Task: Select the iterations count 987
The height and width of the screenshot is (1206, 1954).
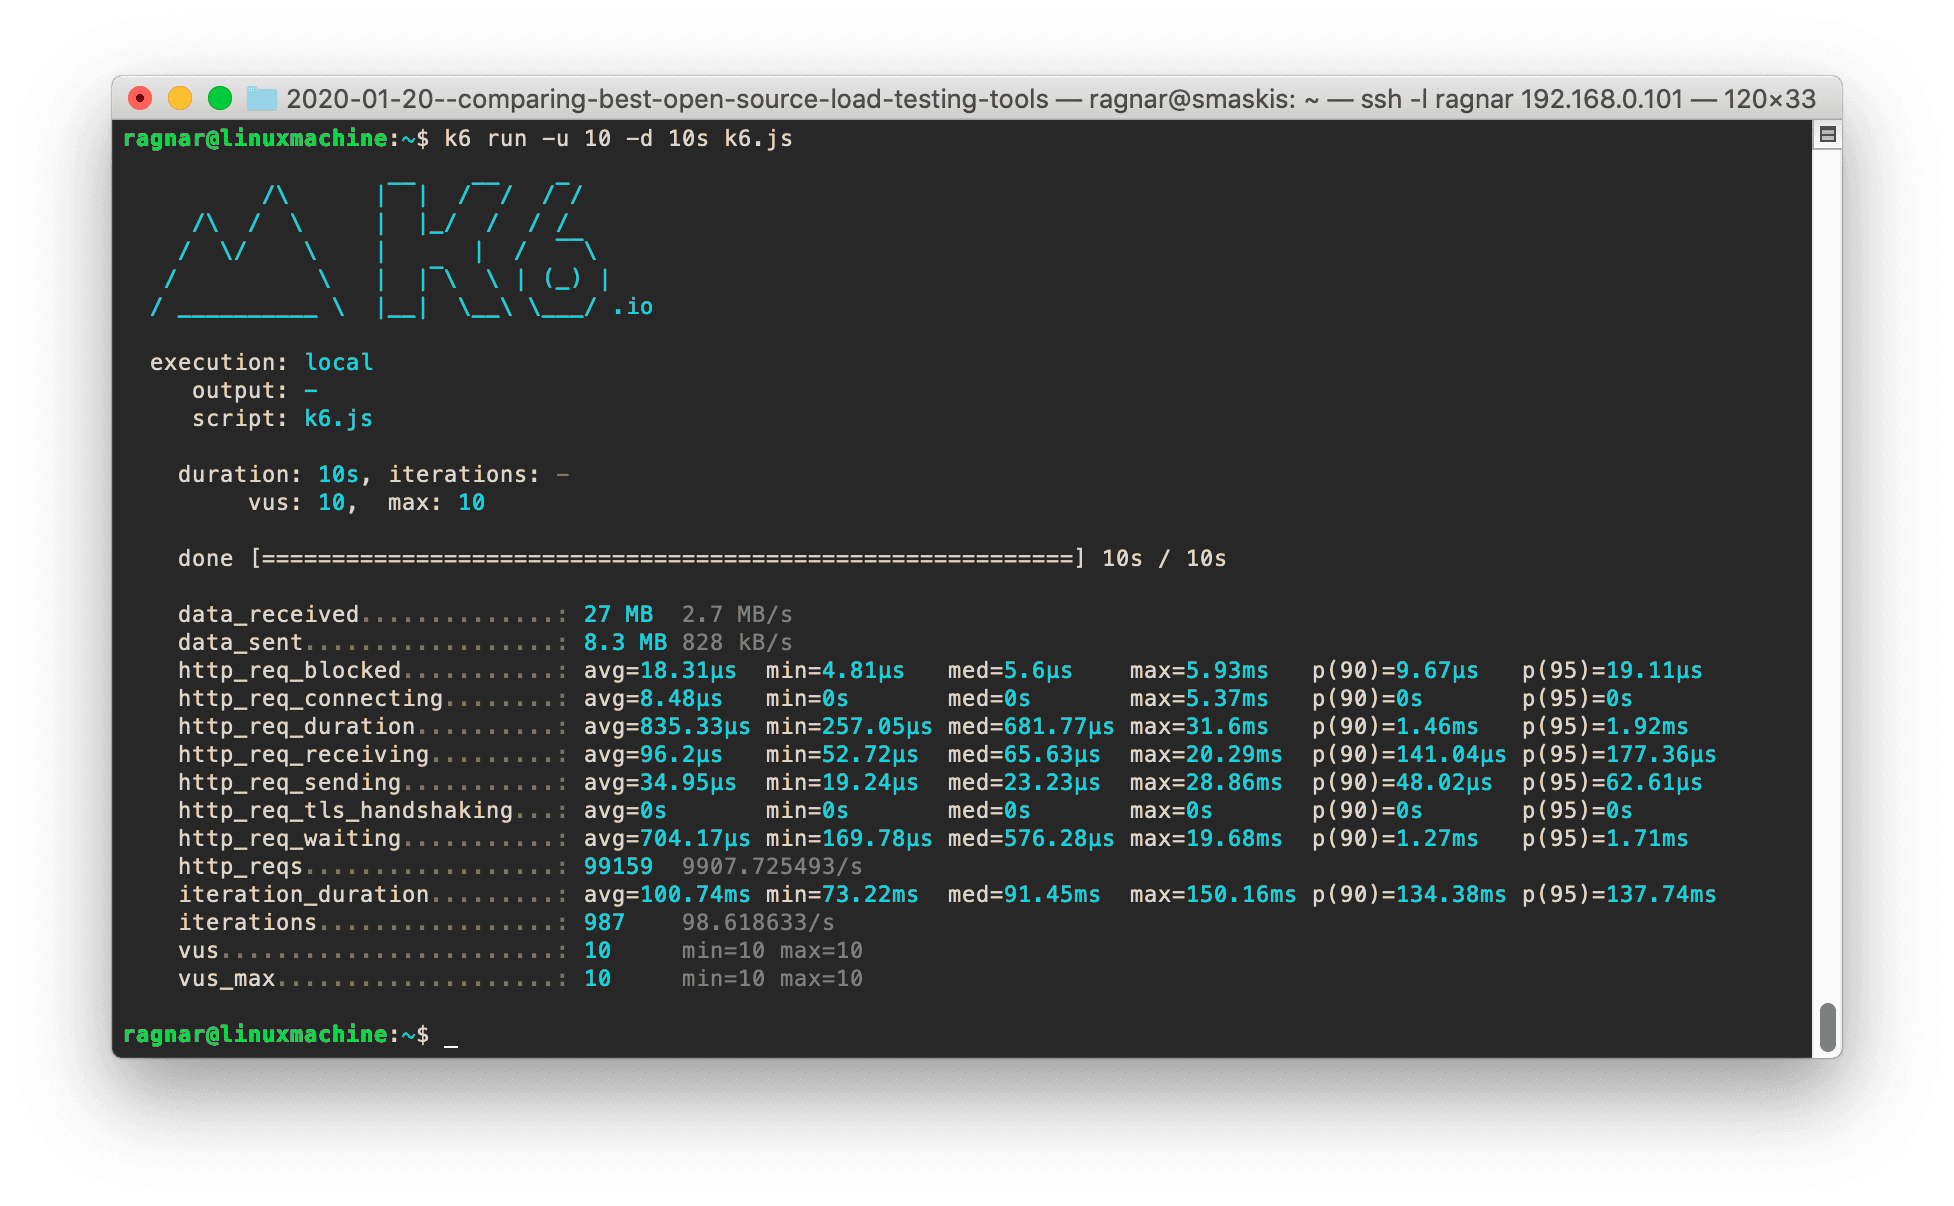Action: [x=605, y=921]
